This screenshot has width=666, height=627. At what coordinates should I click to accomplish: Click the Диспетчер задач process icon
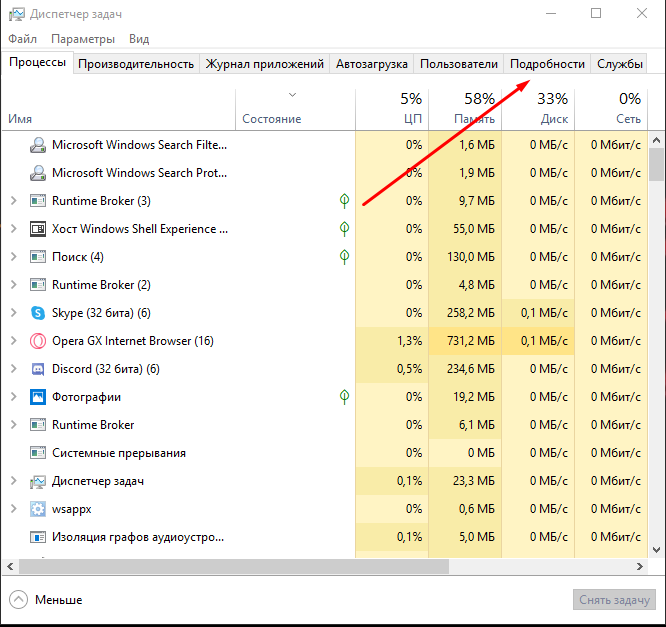click(38, 481)
